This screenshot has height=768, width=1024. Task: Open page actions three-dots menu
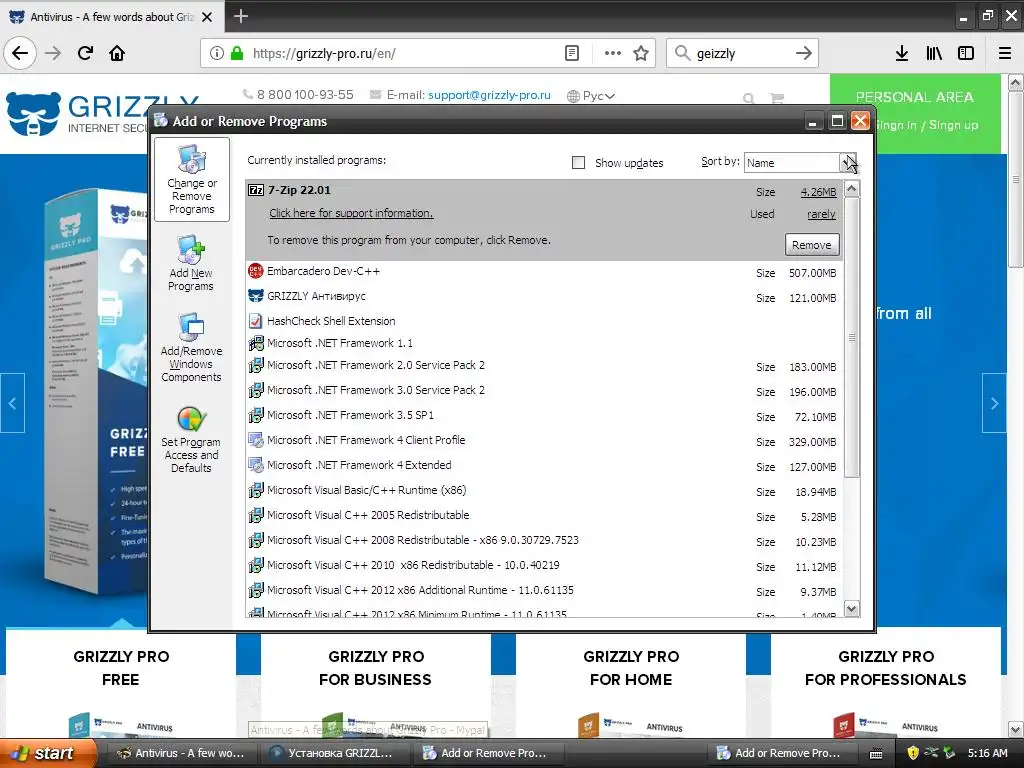[x=613, y=53]
